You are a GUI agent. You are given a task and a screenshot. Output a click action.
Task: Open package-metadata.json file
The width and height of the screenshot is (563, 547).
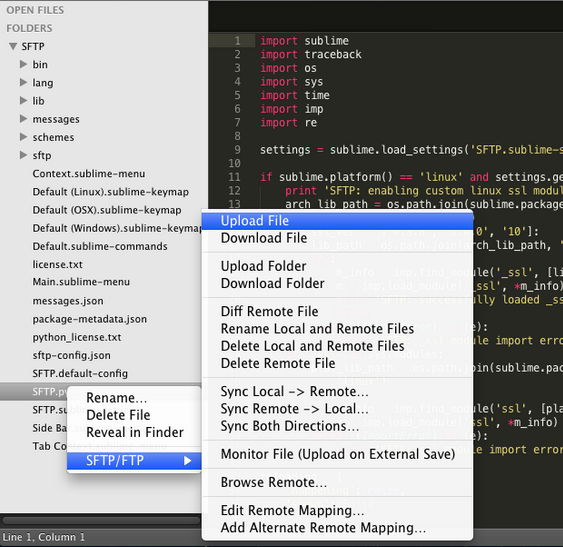(89, 319)
